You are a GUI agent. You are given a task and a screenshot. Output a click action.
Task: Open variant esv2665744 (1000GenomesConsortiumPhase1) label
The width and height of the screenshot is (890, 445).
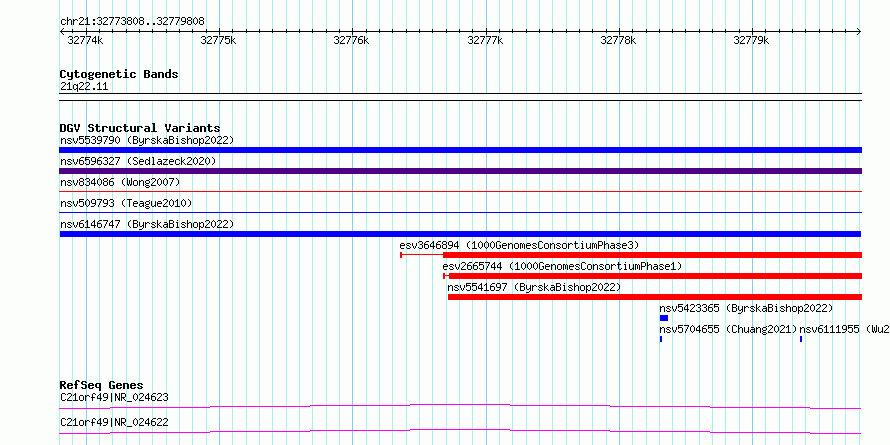pyautogui.click(x=562, y=266)
